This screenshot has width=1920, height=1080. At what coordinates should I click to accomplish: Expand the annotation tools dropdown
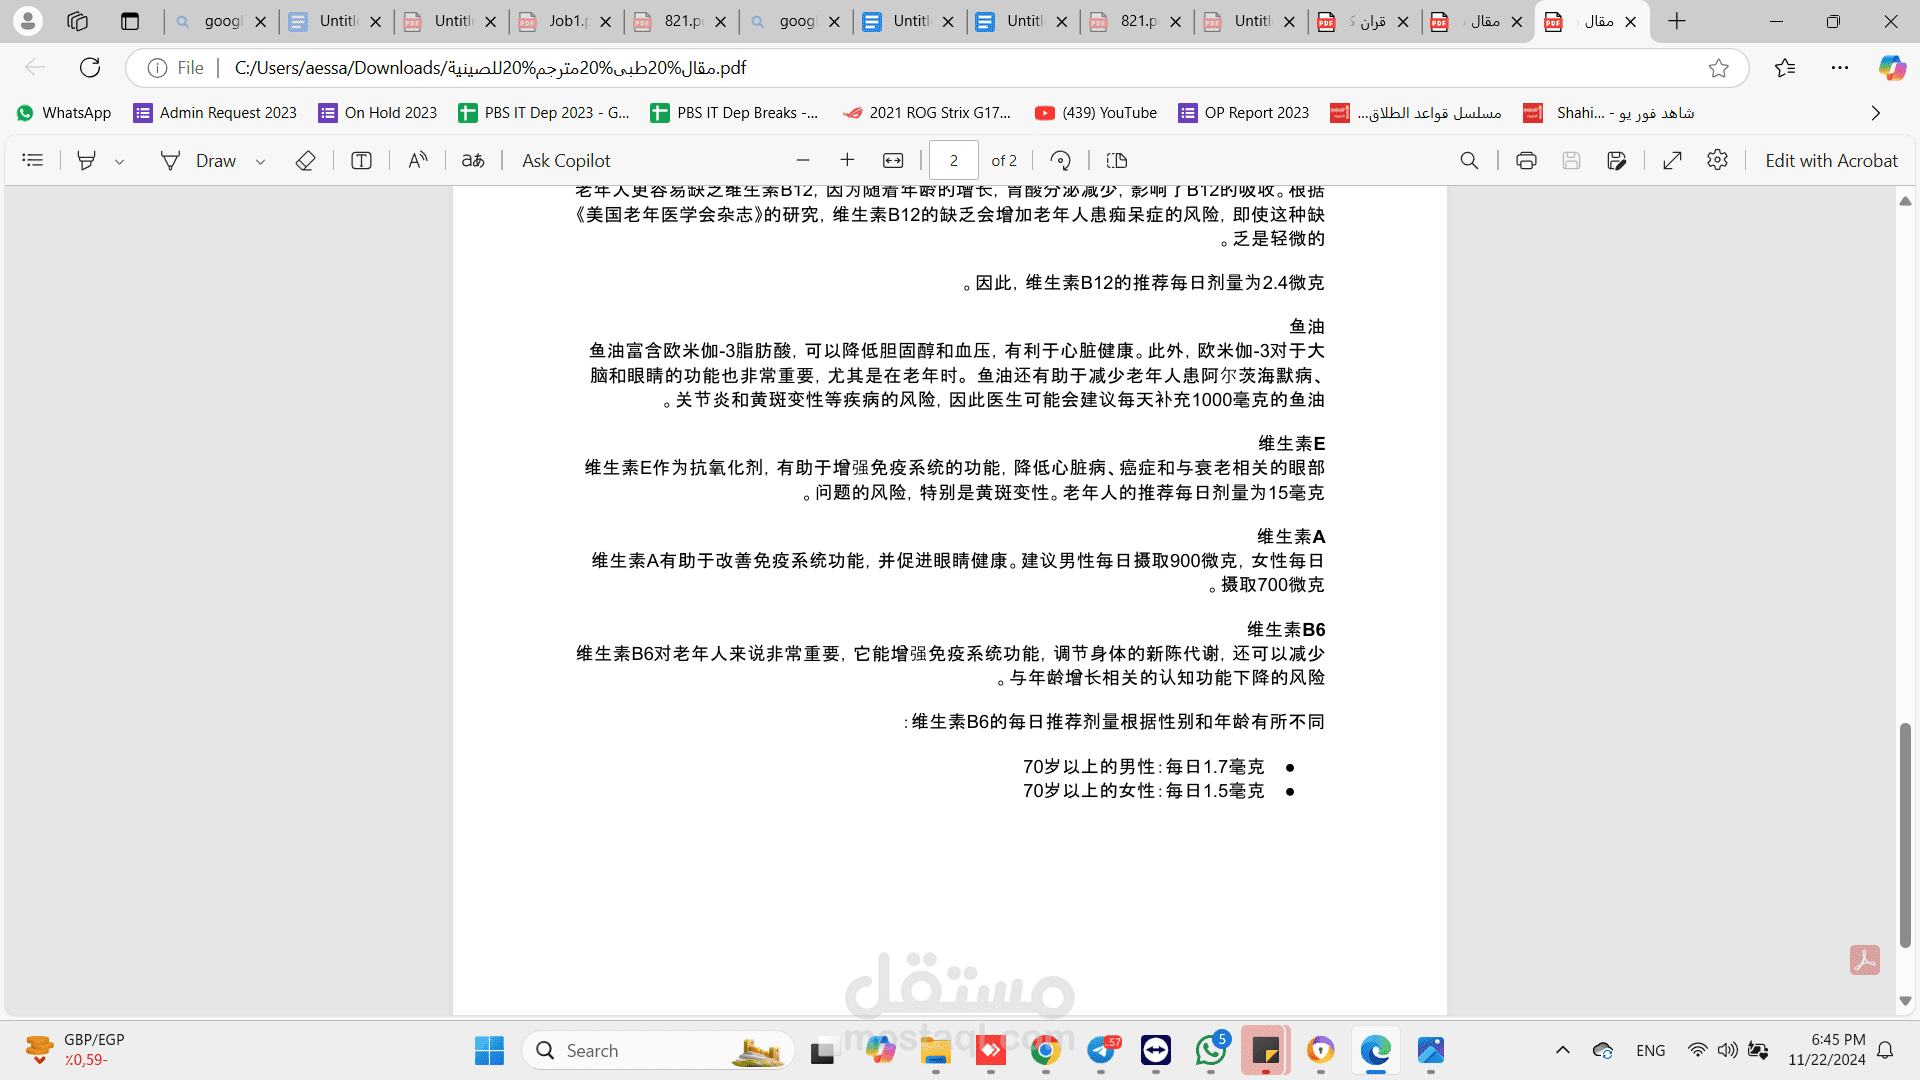tap(119, 161)
